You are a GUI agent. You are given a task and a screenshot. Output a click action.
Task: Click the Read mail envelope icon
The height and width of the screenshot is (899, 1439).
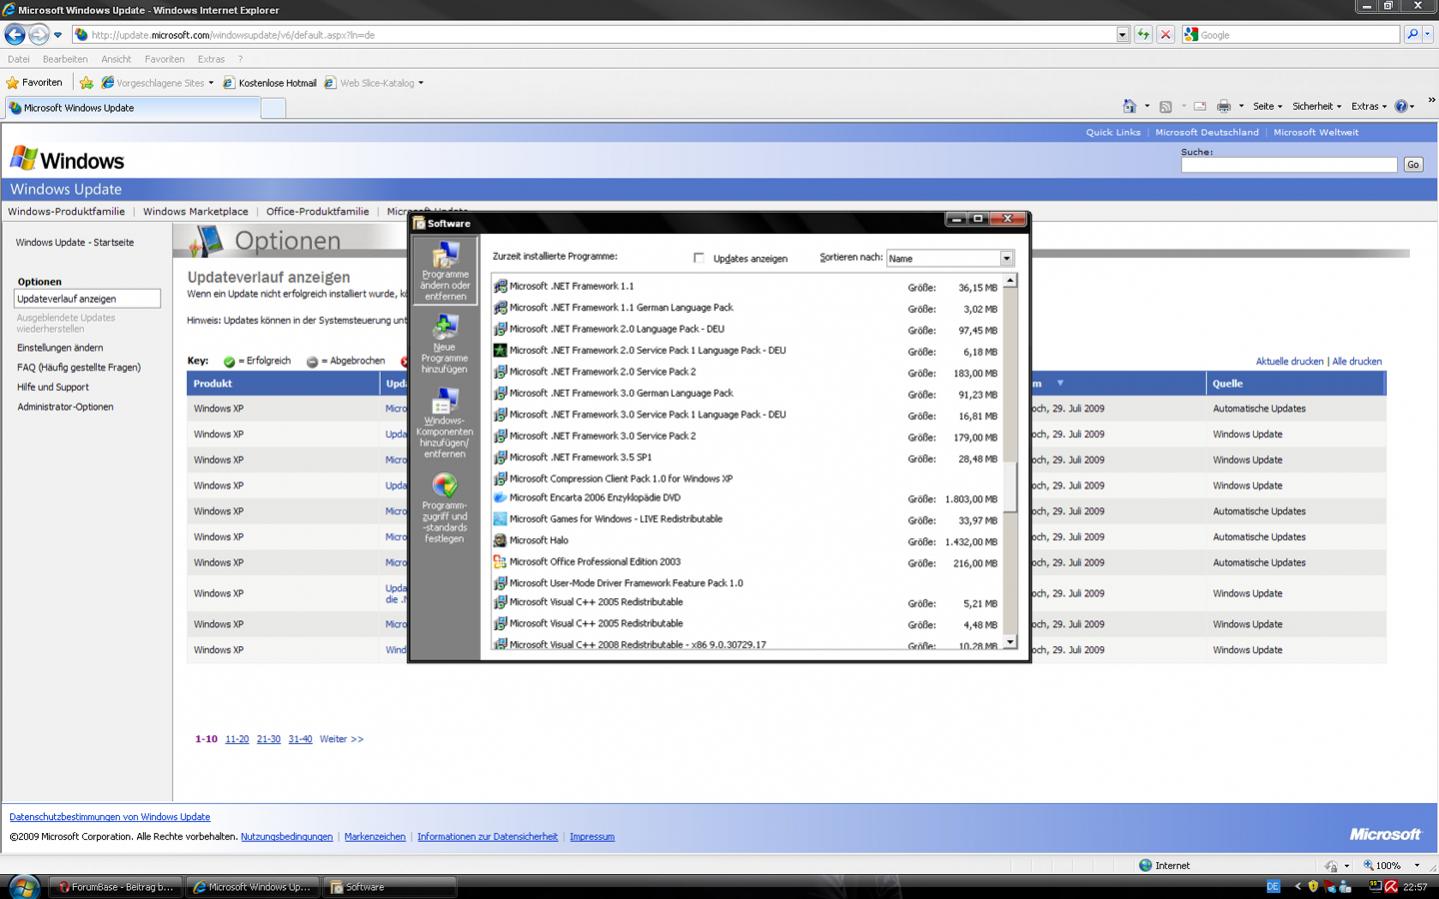(x=1199, y=106)
